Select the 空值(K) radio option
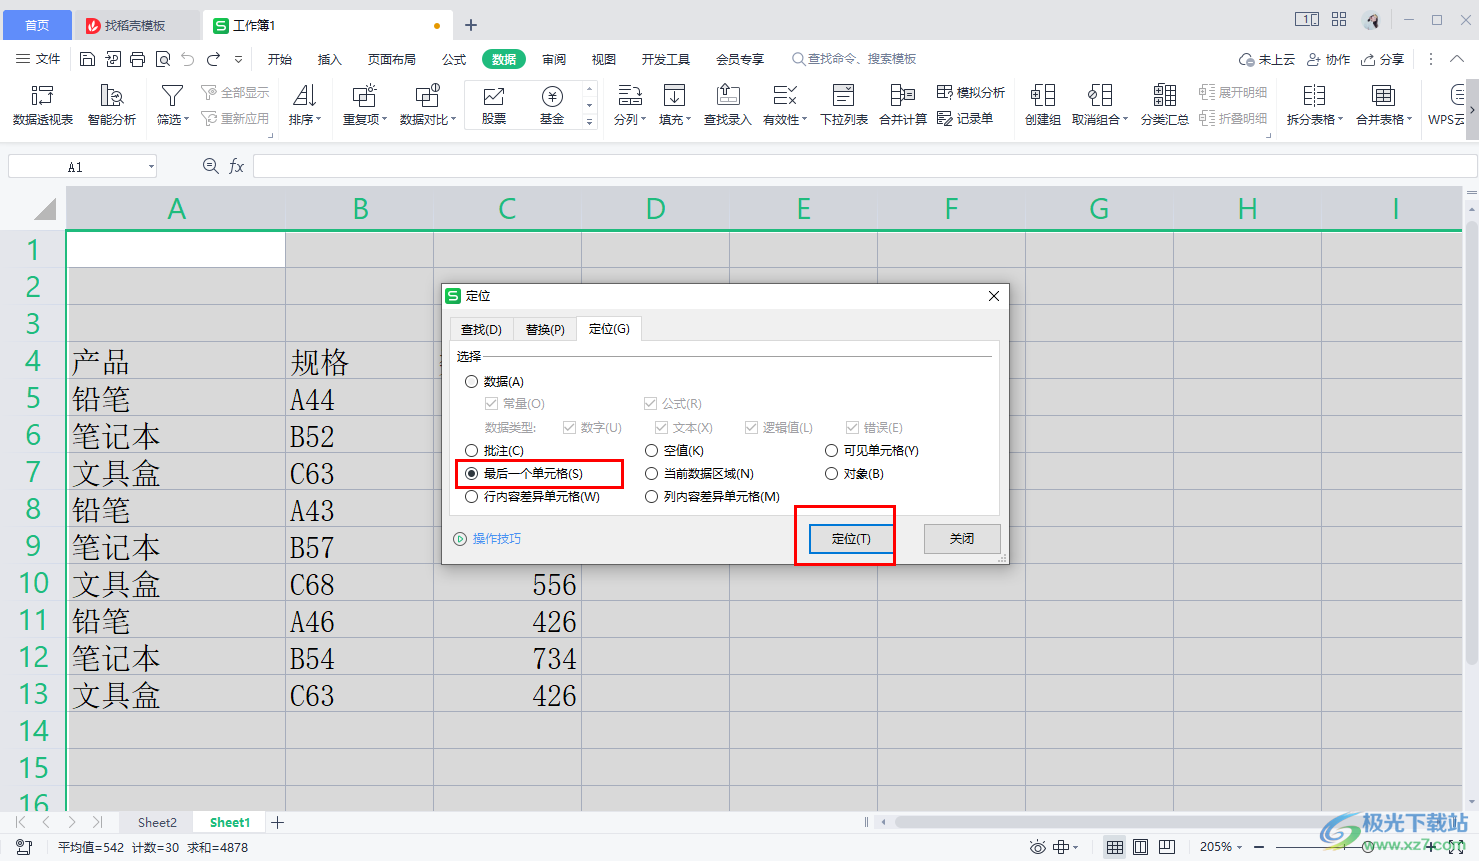Screen dimensions: 1479x861 point(675,451)
